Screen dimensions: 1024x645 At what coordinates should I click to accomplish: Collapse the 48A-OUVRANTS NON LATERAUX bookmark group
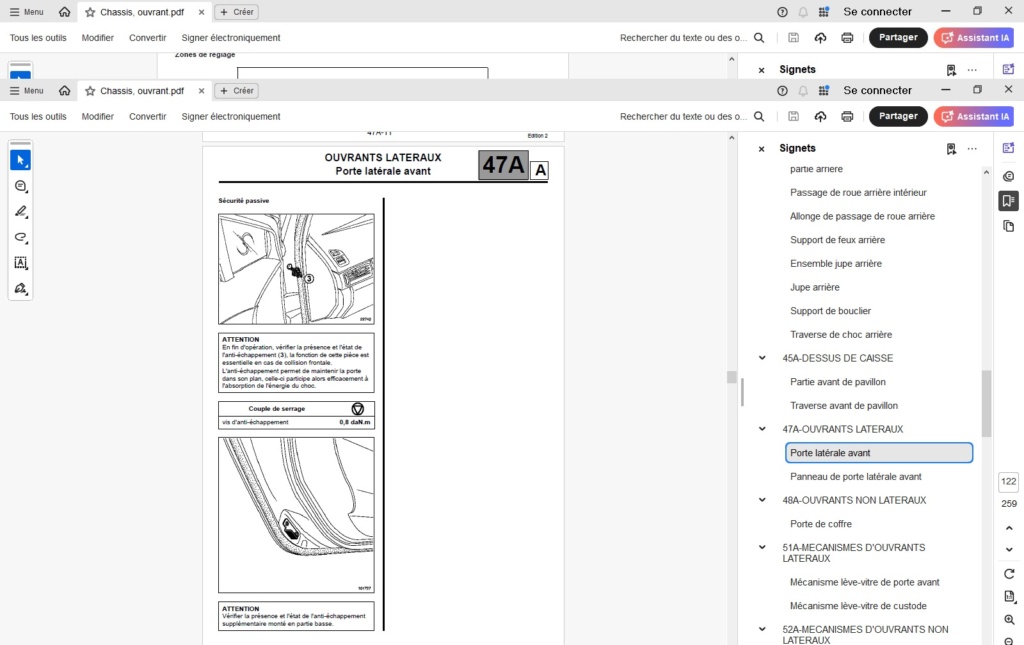tap(762, 500)
